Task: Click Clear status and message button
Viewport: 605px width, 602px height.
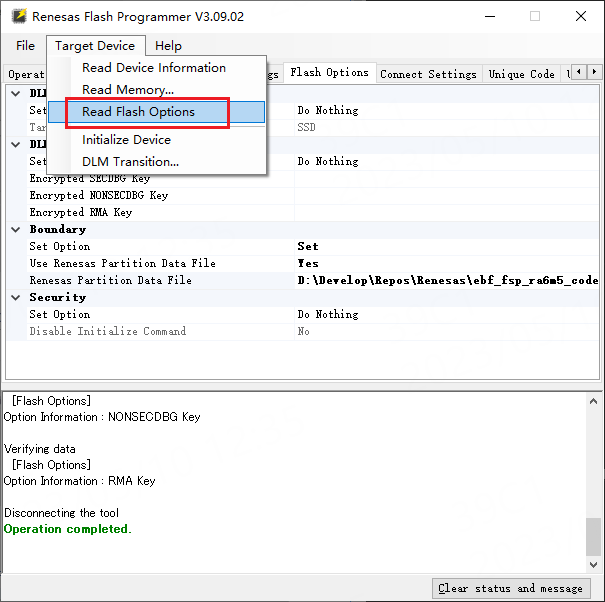Action: click(x=511, y=588)
